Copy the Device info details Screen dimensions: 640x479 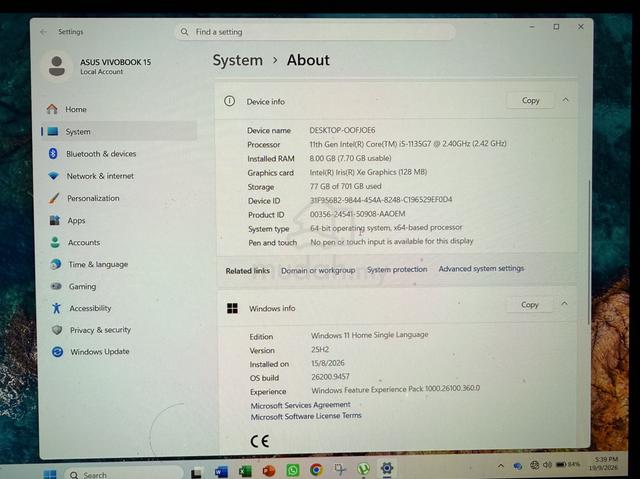click(530, 100)
